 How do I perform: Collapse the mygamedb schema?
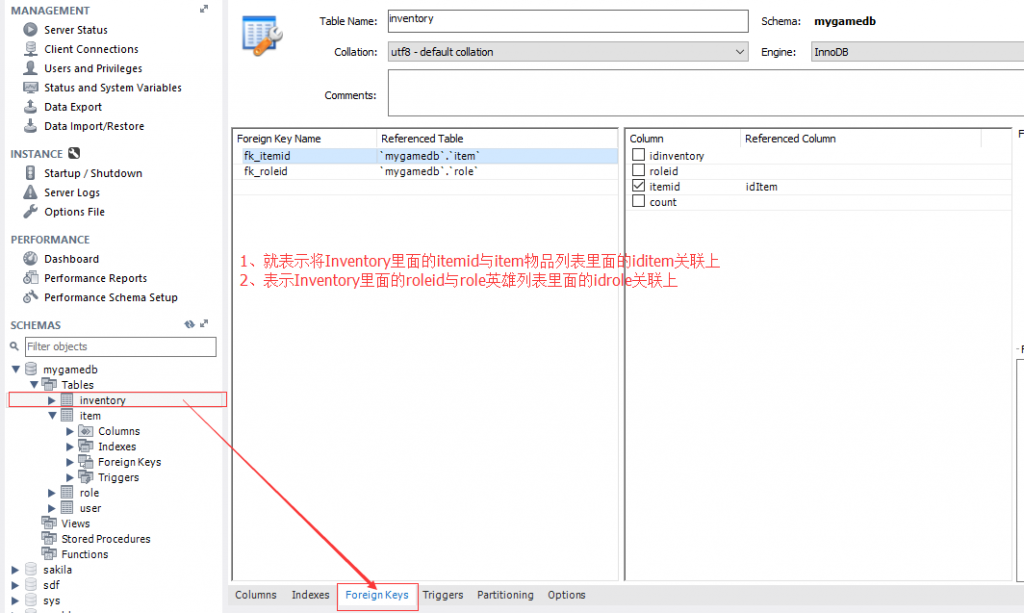[x=16, y=368]
